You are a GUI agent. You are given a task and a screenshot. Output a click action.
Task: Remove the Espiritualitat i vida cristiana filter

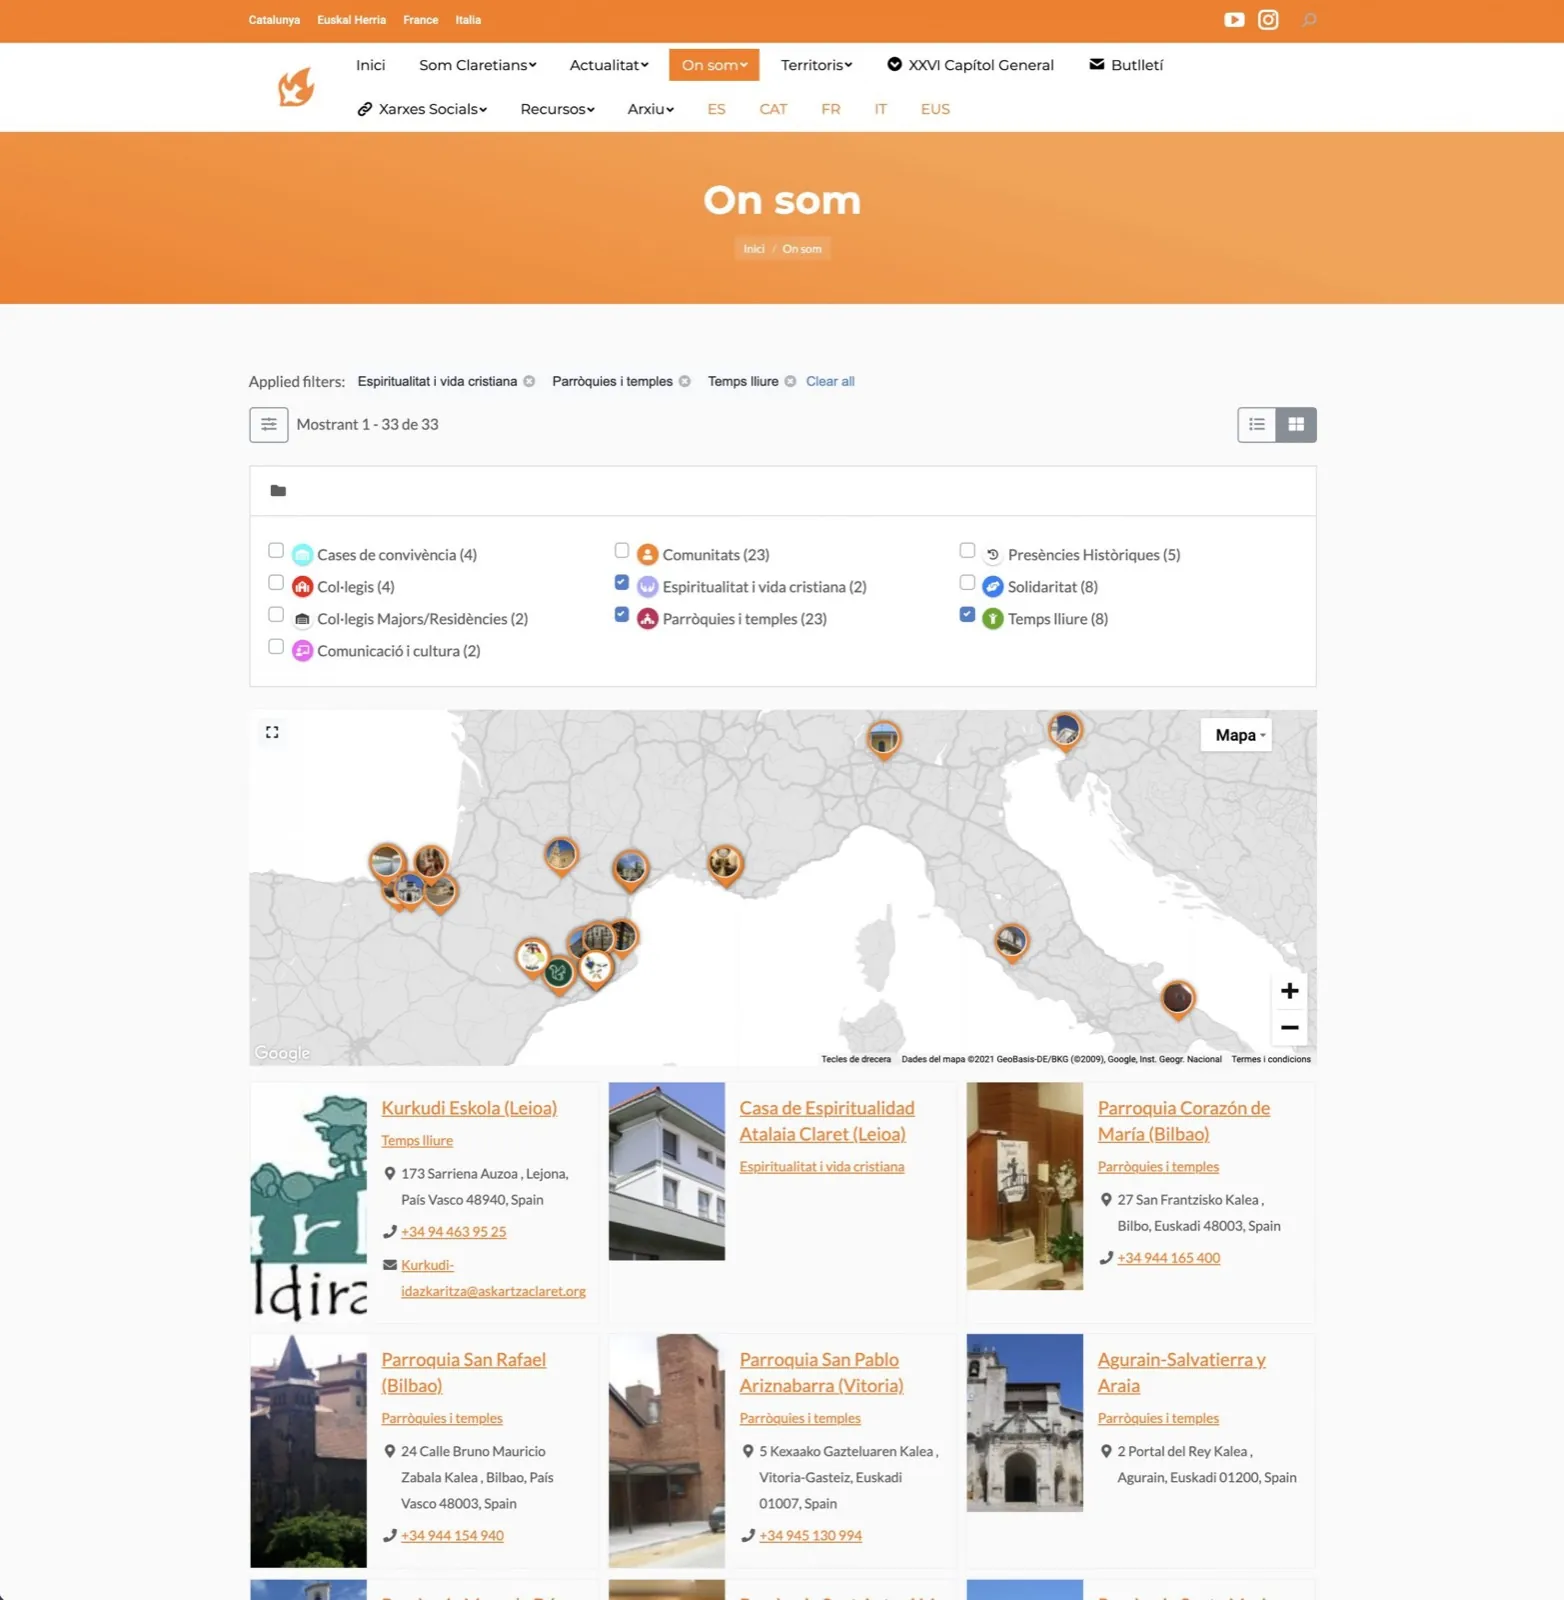pos(530,382)
